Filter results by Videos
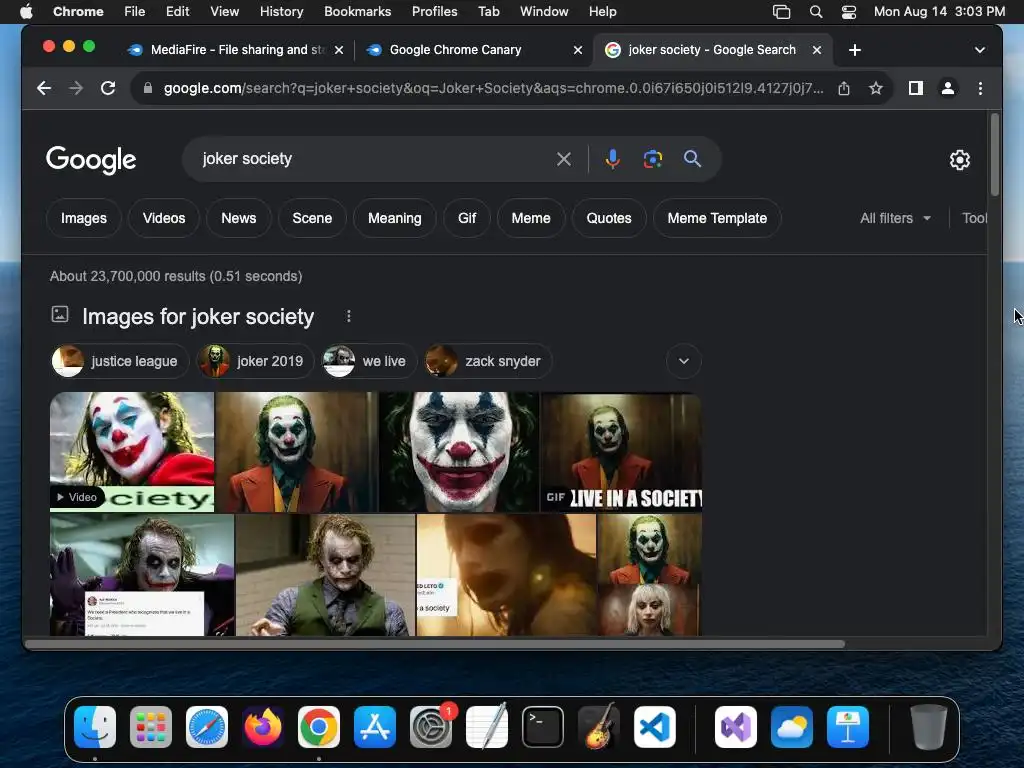The height and width of the screenshot is (768, 1024). [x=164, y=218]
